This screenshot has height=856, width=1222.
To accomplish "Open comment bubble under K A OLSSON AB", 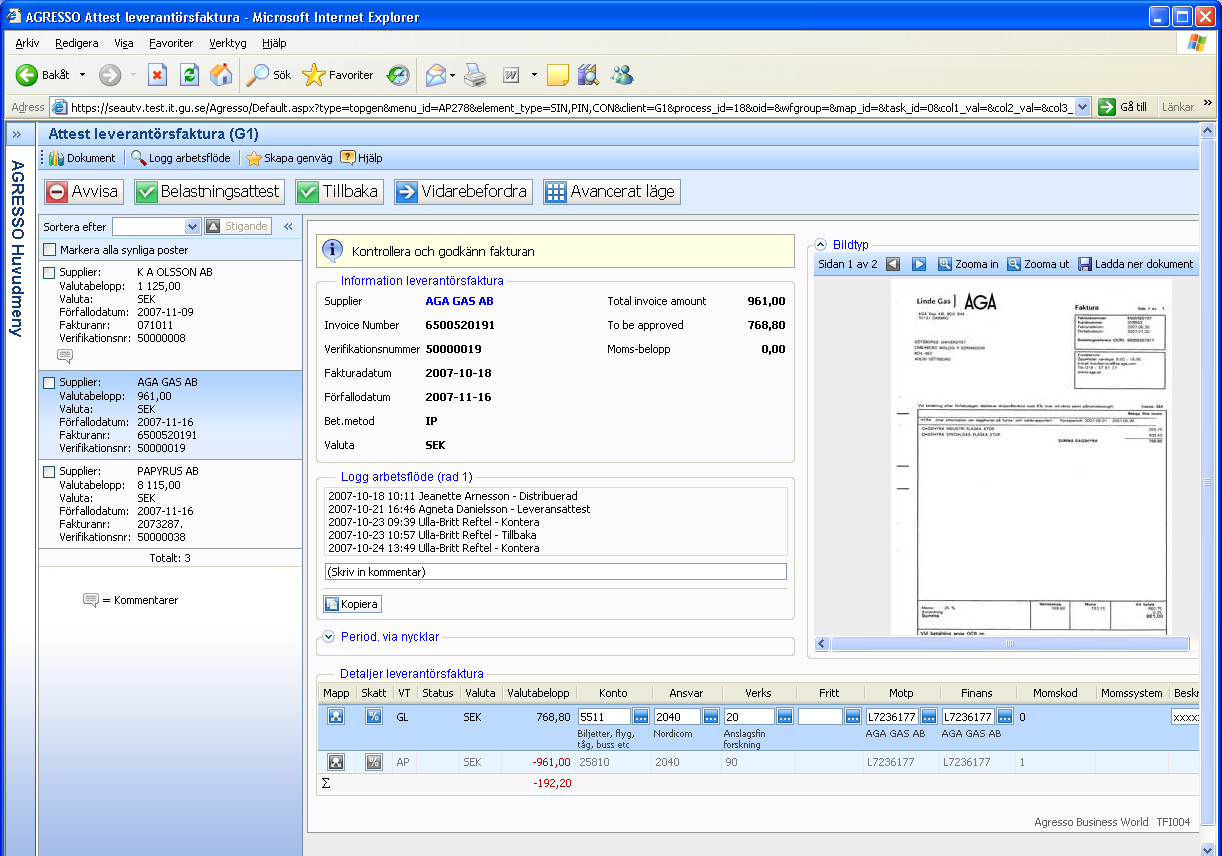I will tap(65, 356).
